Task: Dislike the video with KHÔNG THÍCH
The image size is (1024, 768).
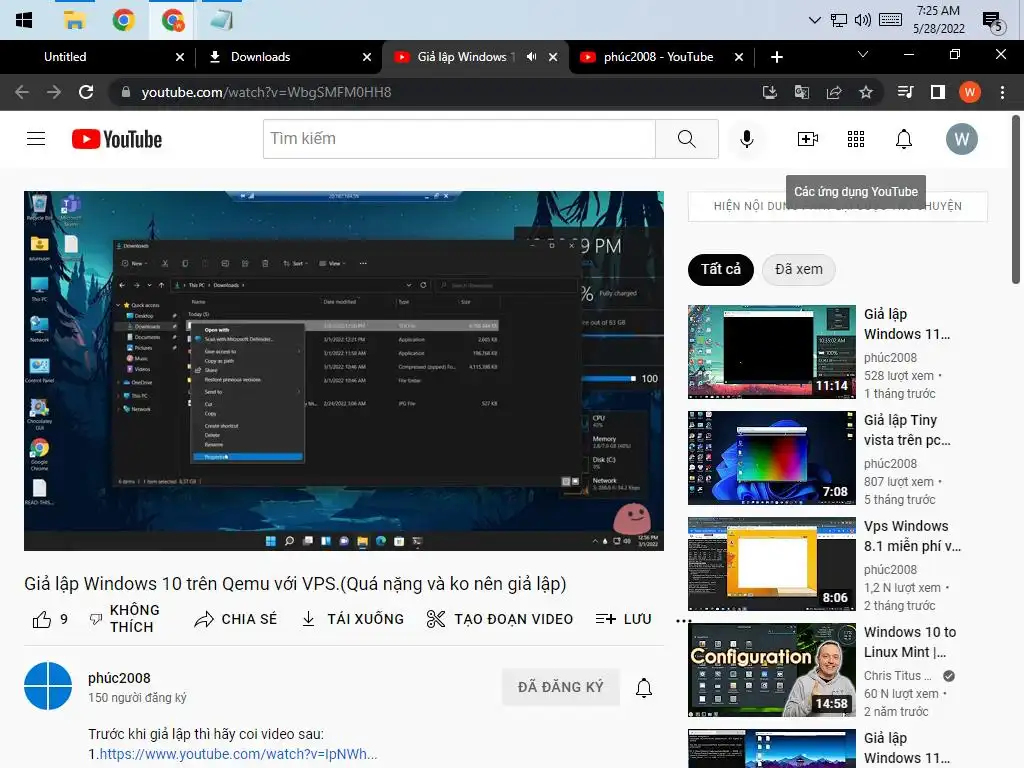Action: click(125, 618)
